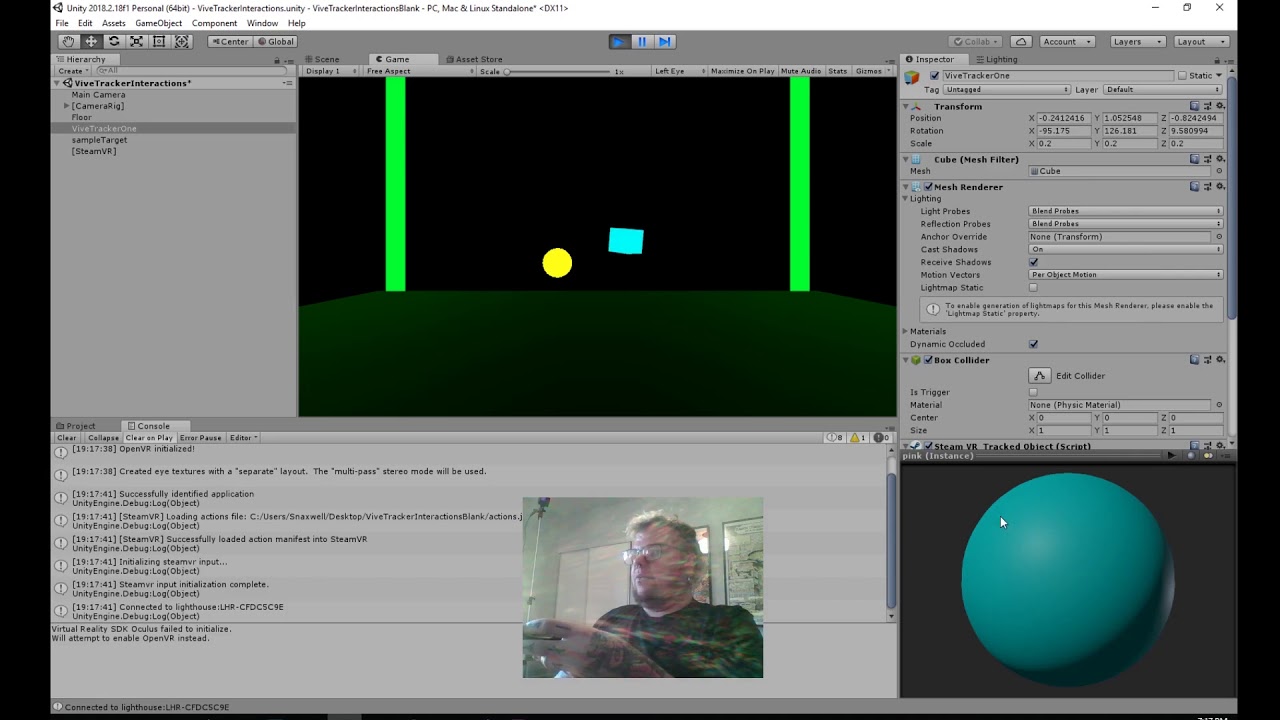Toggle warning count filter in Console
1280x720 pixels.
tap(858, 437)
